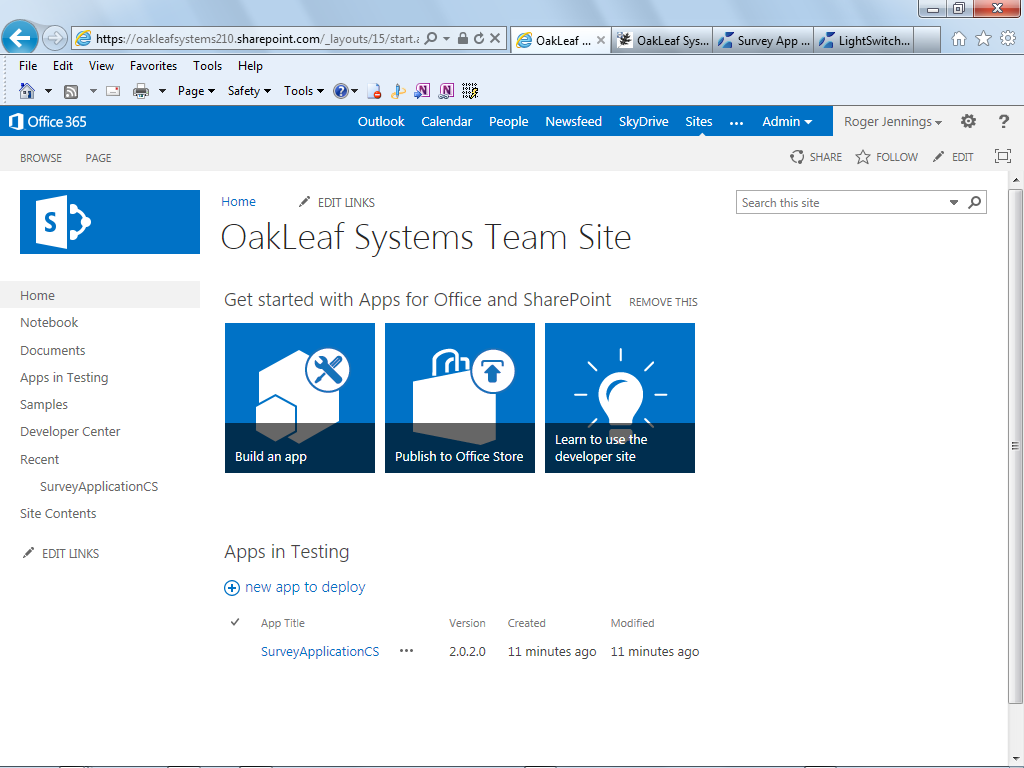
Task: Click the Print icon in command bar
Action: 140,91
